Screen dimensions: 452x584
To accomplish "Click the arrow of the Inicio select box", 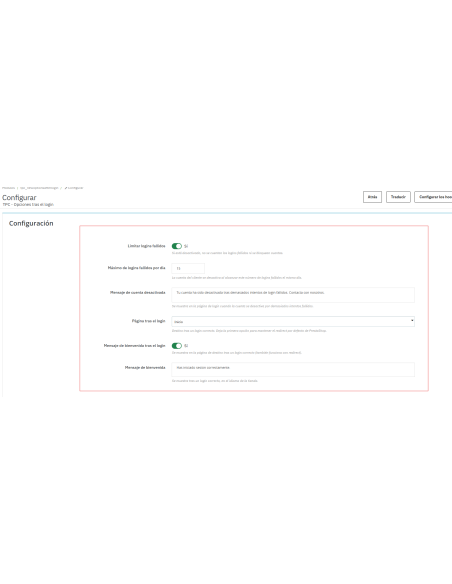I will point(412,320).
